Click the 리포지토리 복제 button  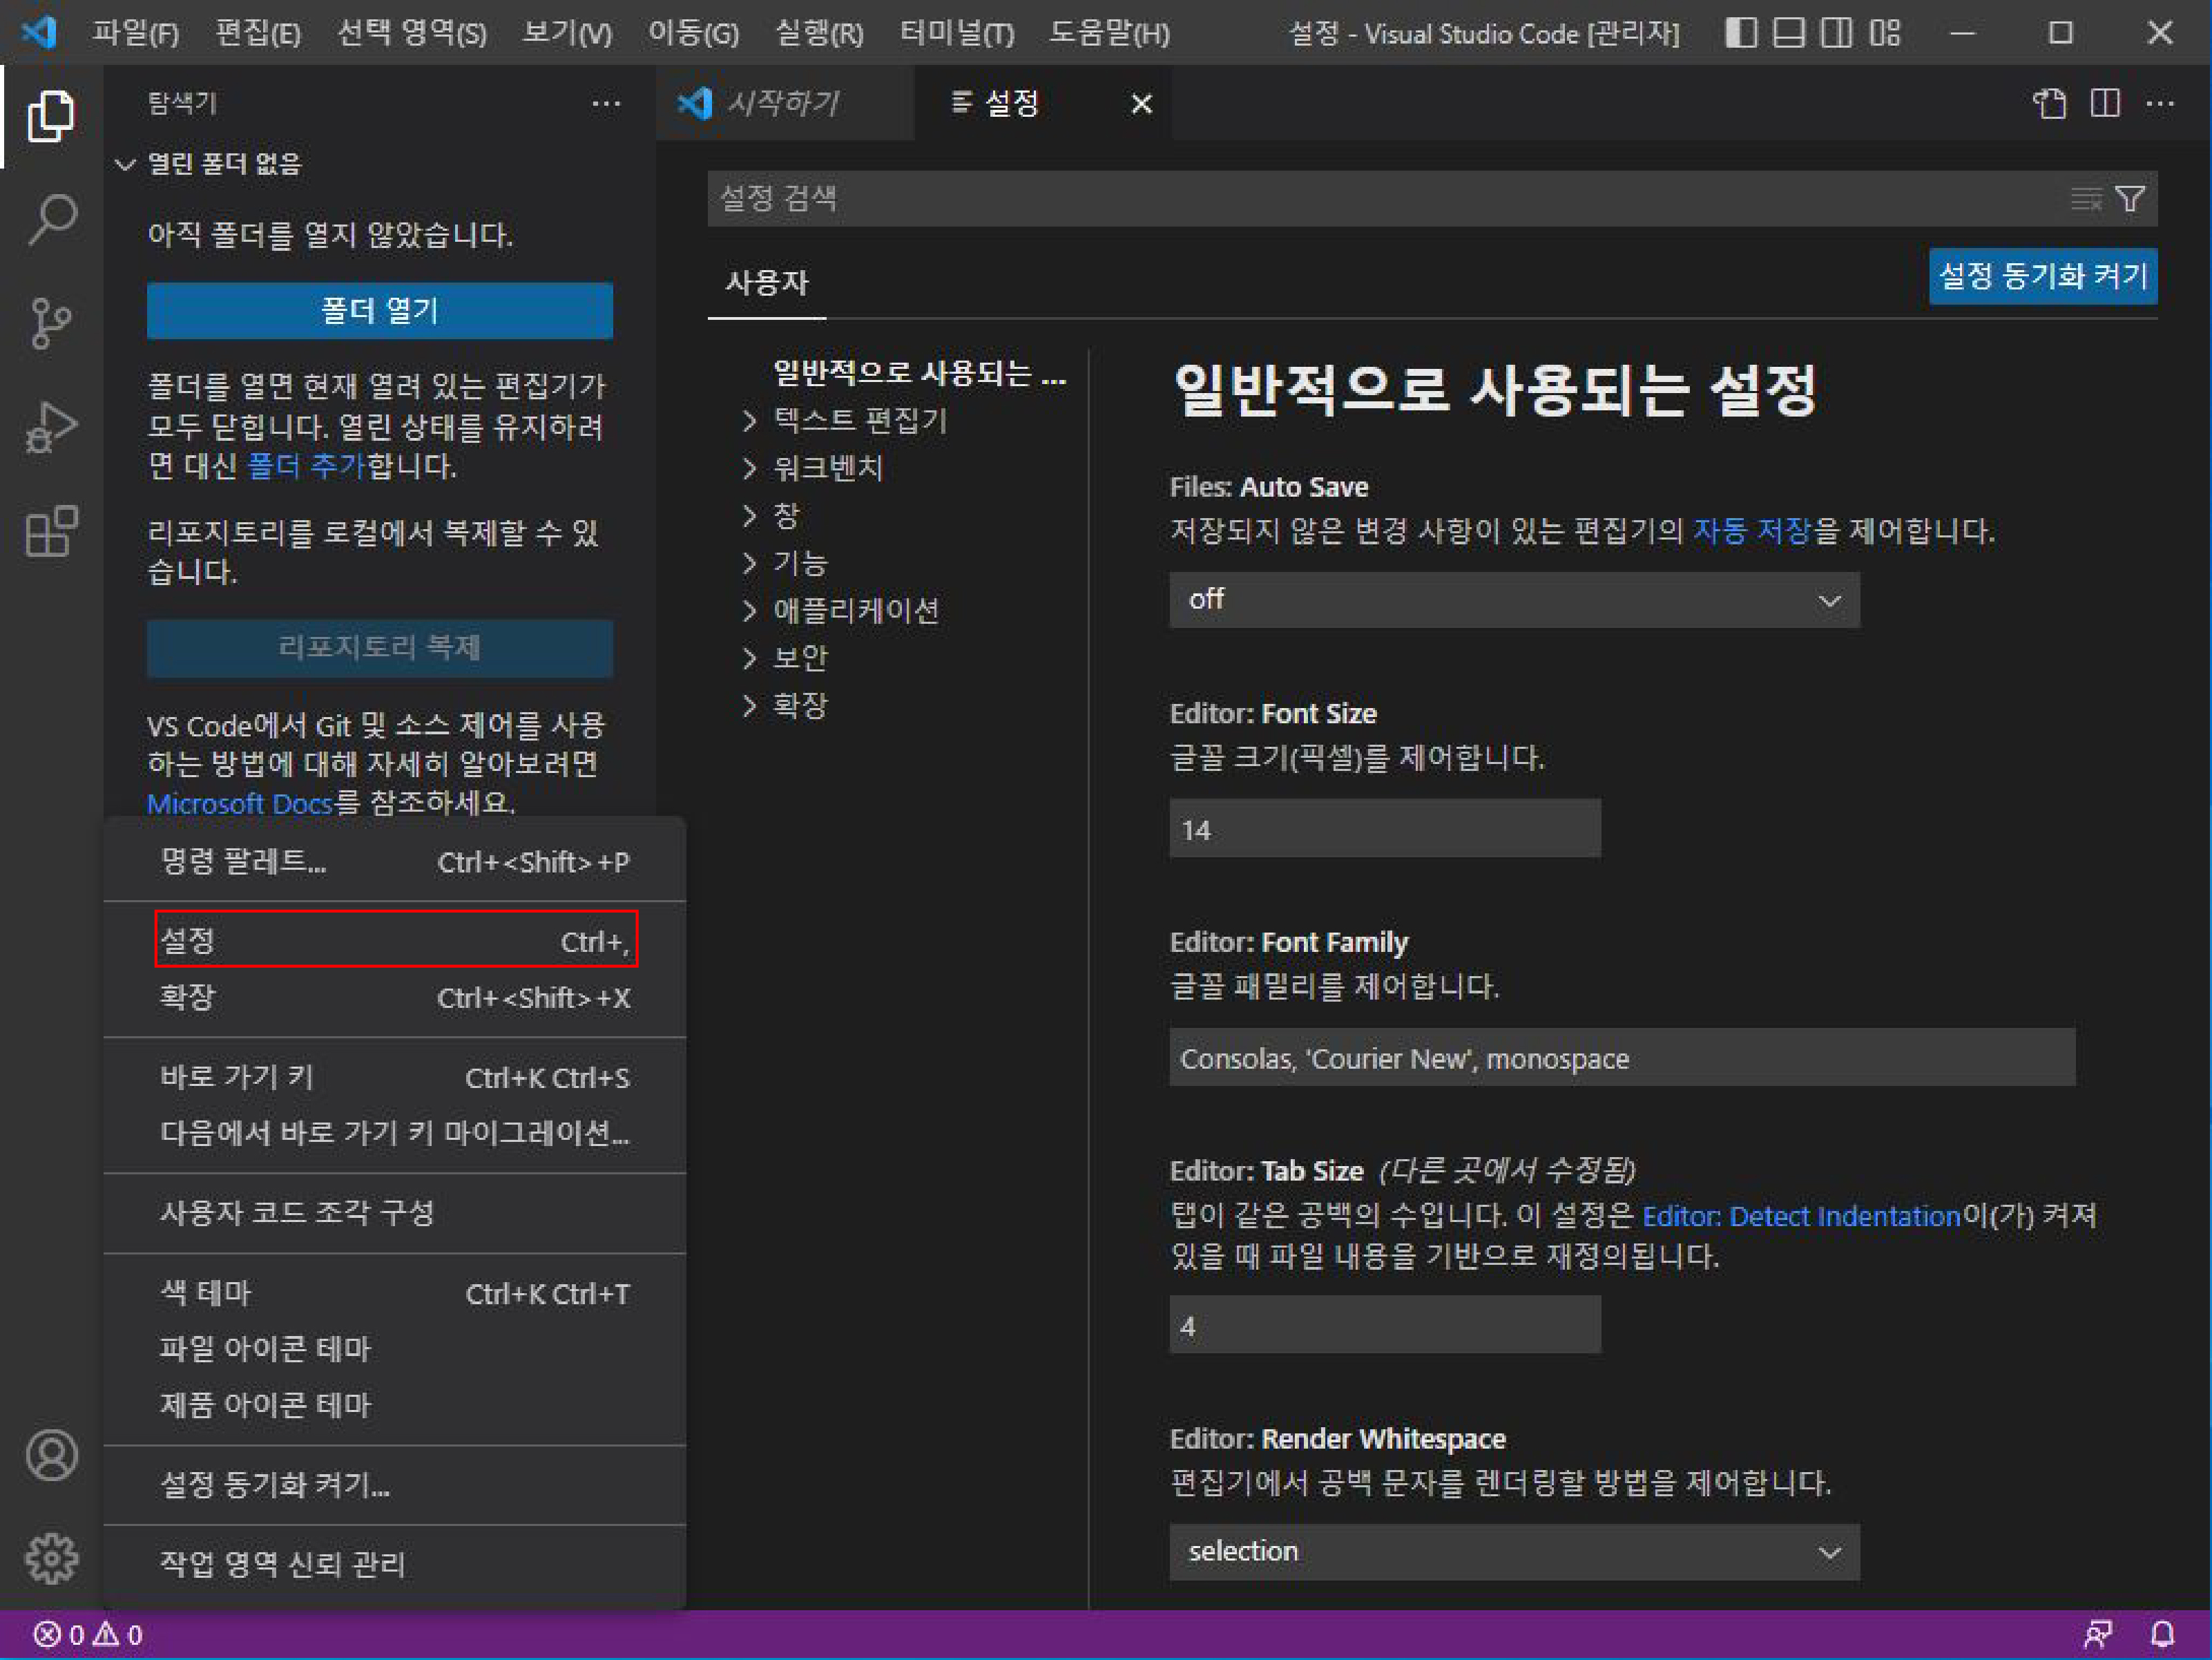380,648
